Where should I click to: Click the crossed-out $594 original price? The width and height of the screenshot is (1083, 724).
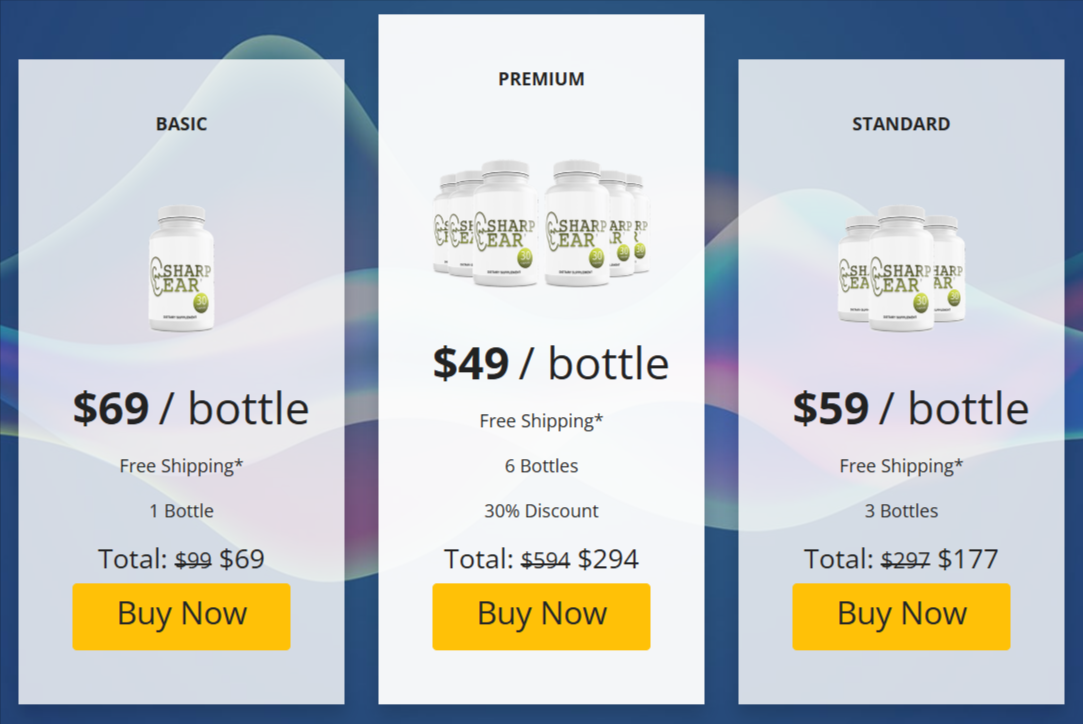(x=544, y=560)
